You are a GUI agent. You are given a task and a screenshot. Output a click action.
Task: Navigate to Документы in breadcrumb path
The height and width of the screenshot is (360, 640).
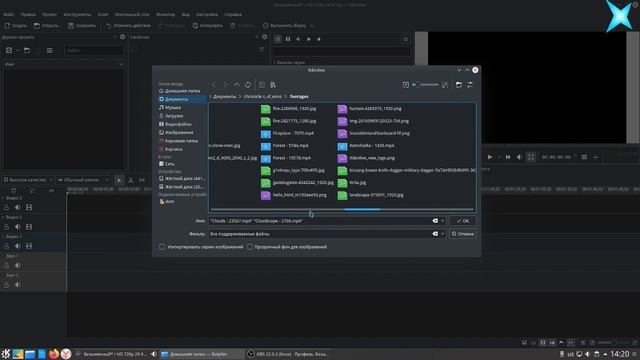click(x=224, y=97)
